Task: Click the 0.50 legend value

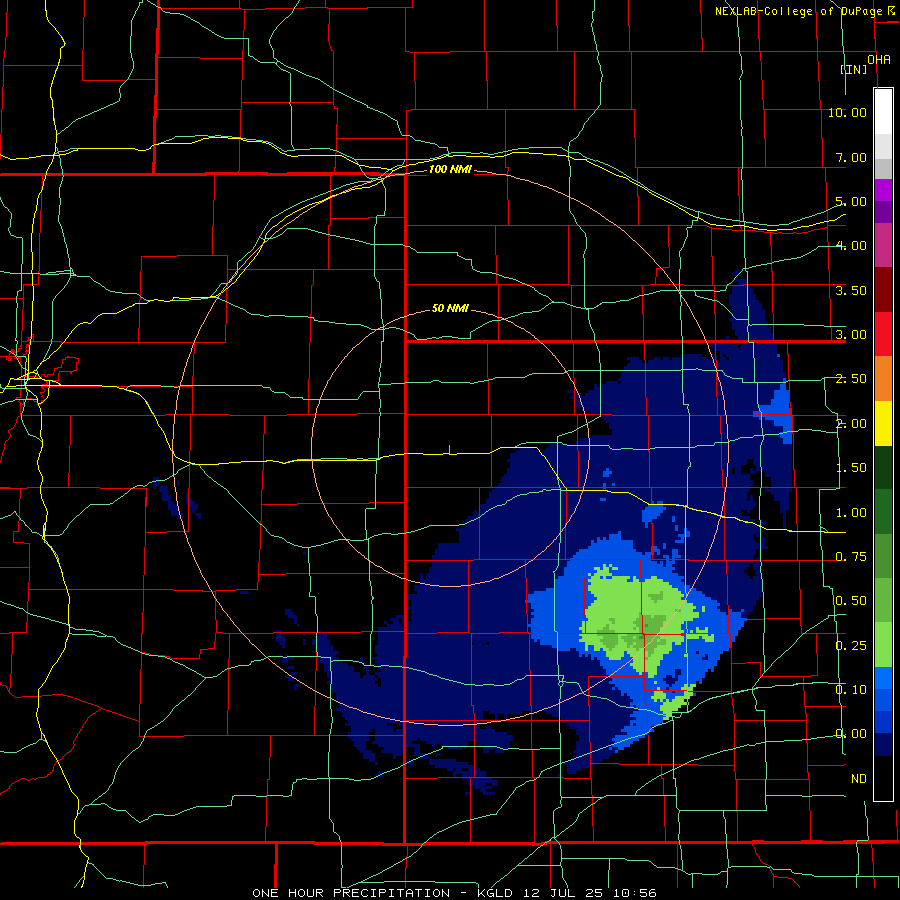Action: click(851, 601)
